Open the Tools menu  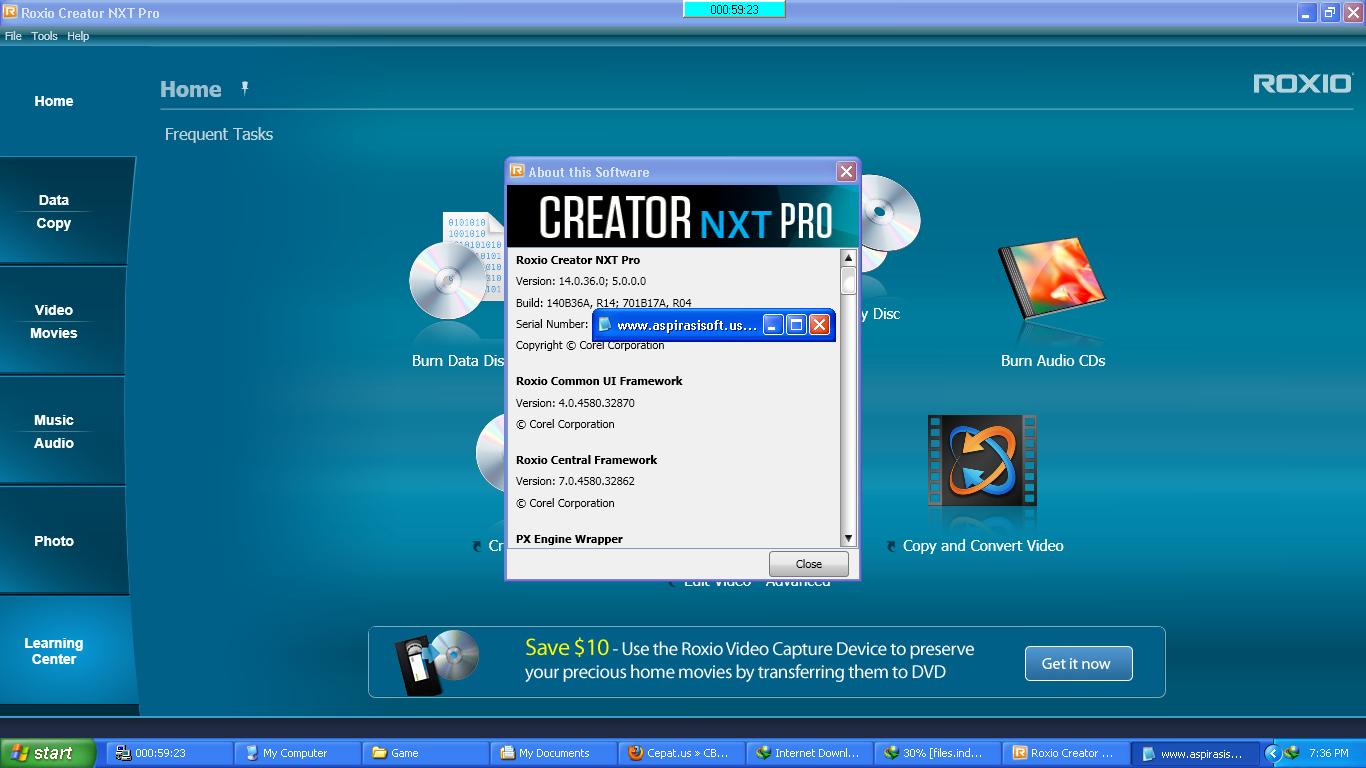pyautogui.click(x=44, y=36)
